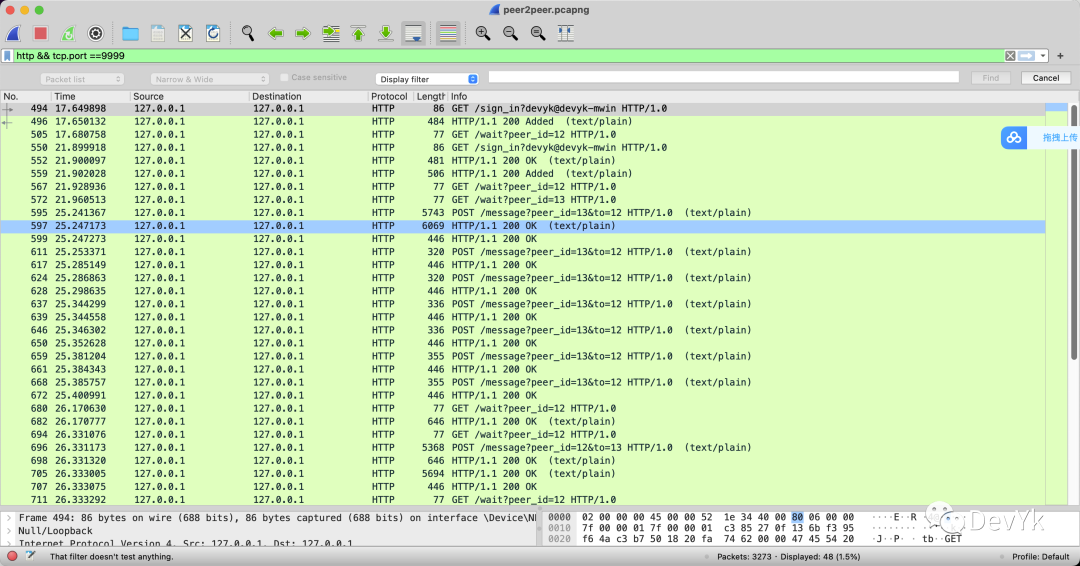Image resolution: width=1080 pixels, height=566 pixels.
Task: Sort by the Time column header
Action: (90, 96)
